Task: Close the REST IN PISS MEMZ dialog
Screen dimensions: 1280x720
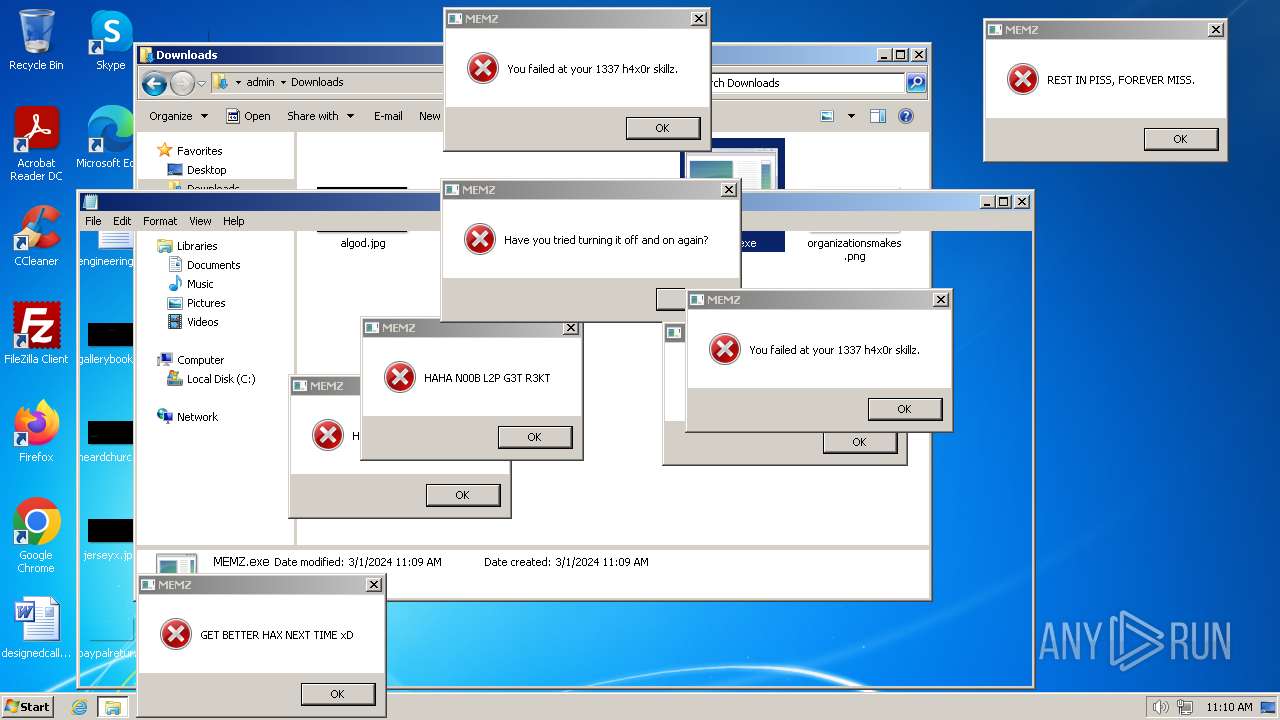Action: pyautogui.click(x=1216, y=30)
